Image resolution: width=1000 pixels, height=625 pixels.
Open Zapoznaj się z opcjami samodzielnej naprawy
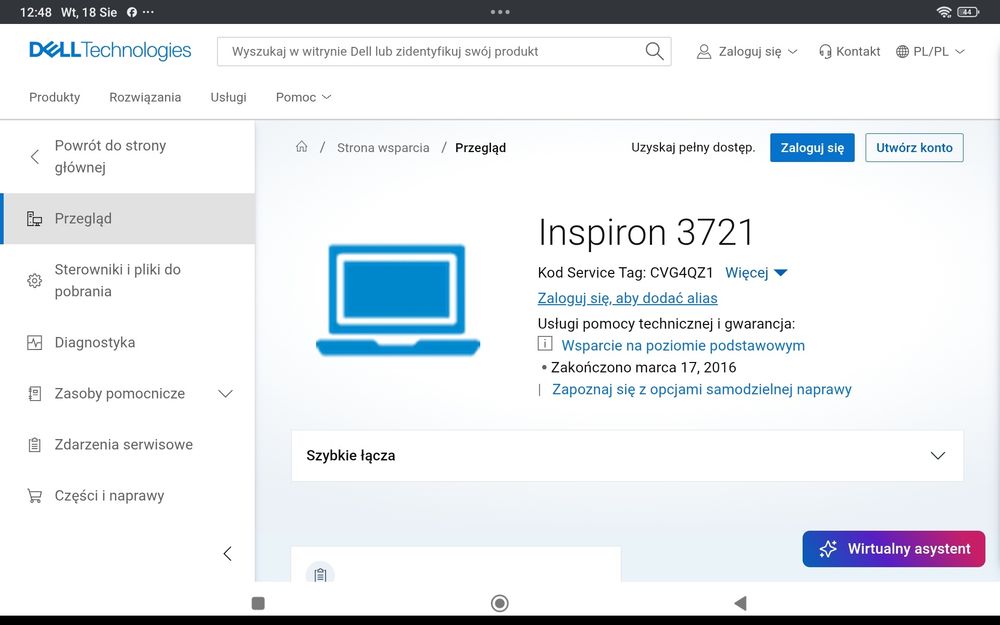click(702, 389)
